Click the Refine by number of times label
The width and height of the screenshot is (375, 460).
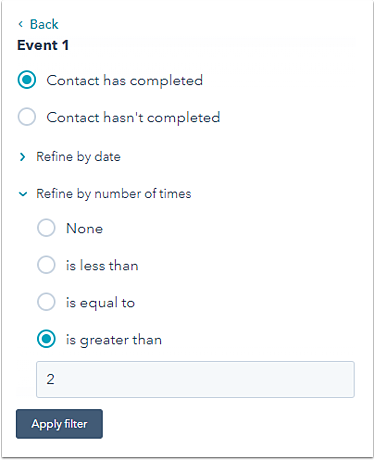[x=114, y=194]
